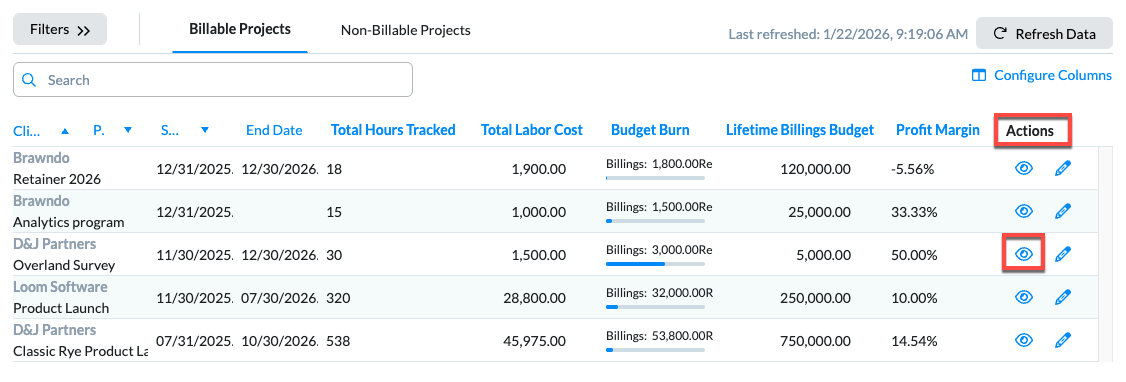Sort by the Start date column arrow
Image resolution: width=1126 pixels, height=382 pixels.
coord(205,130)
